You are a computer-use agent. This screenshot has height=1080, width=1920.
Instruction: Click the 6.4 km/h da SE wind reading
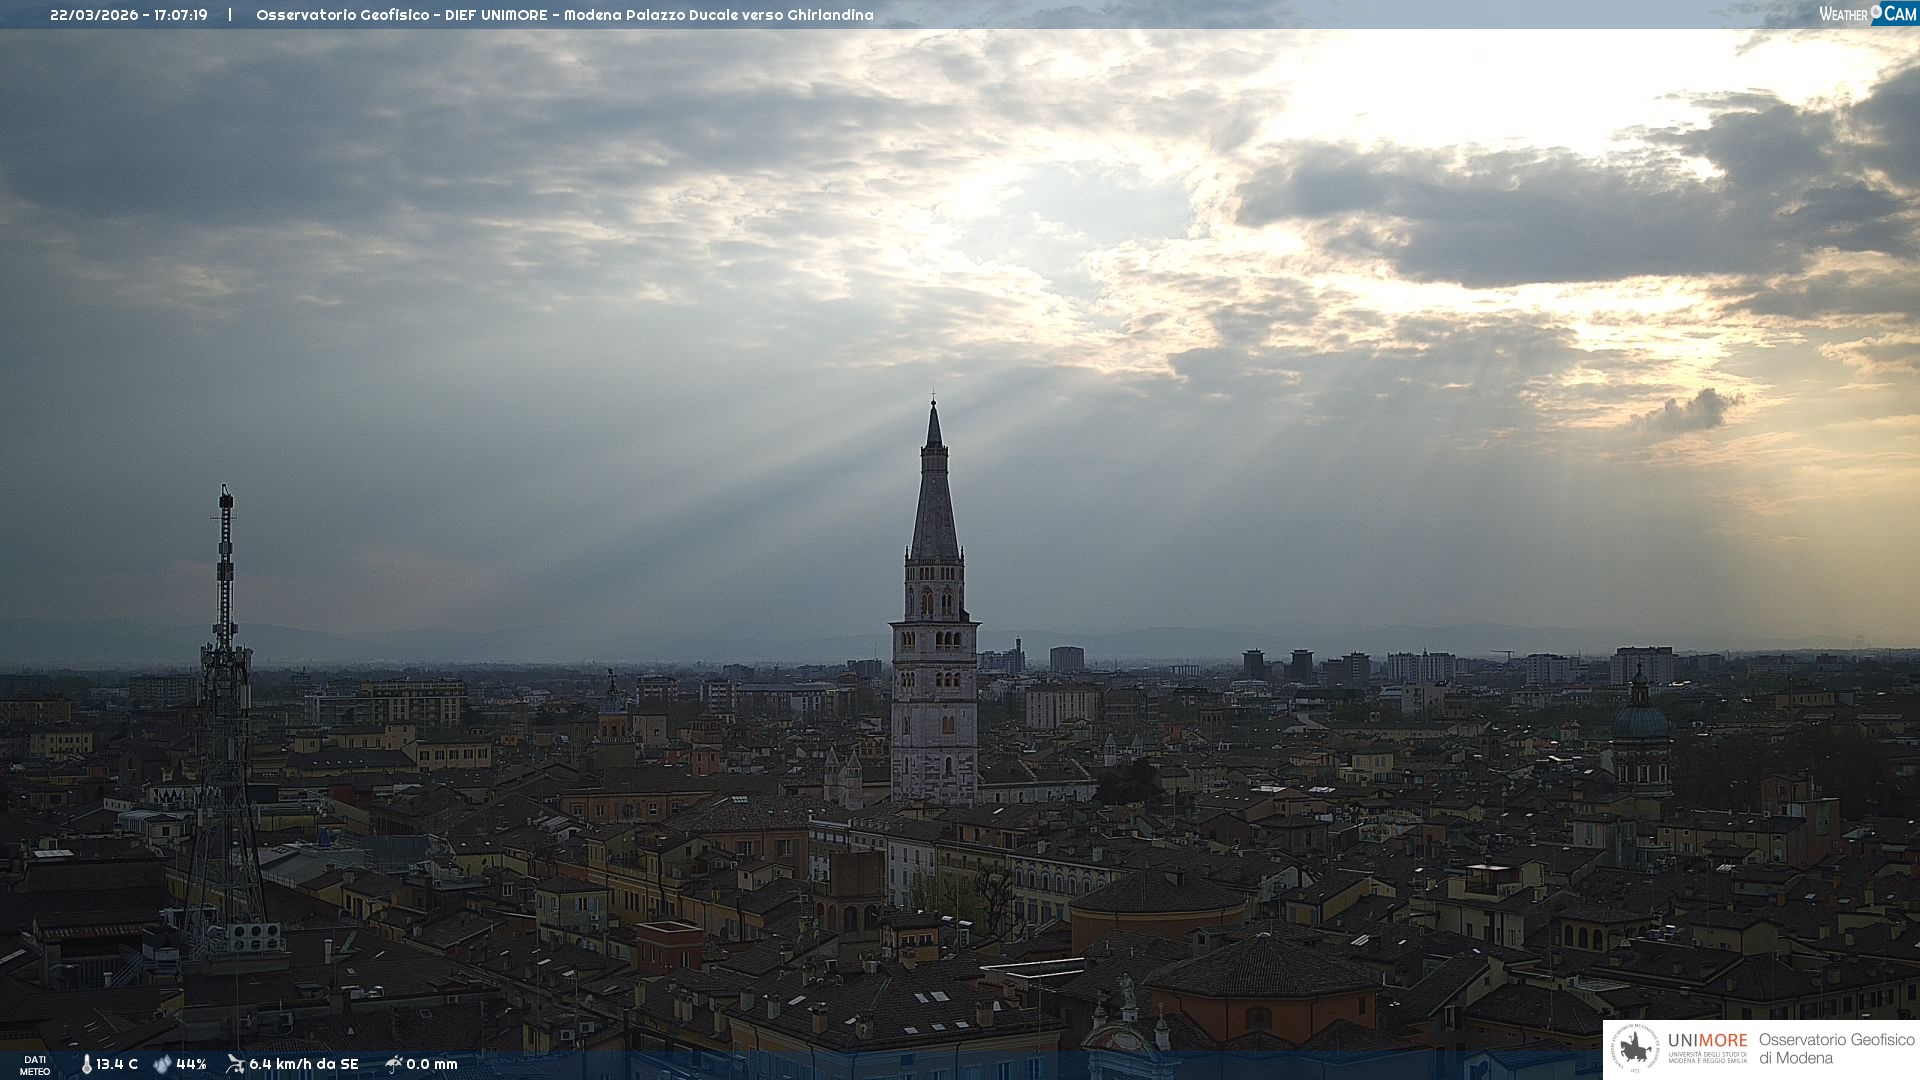pos(303,1064)
